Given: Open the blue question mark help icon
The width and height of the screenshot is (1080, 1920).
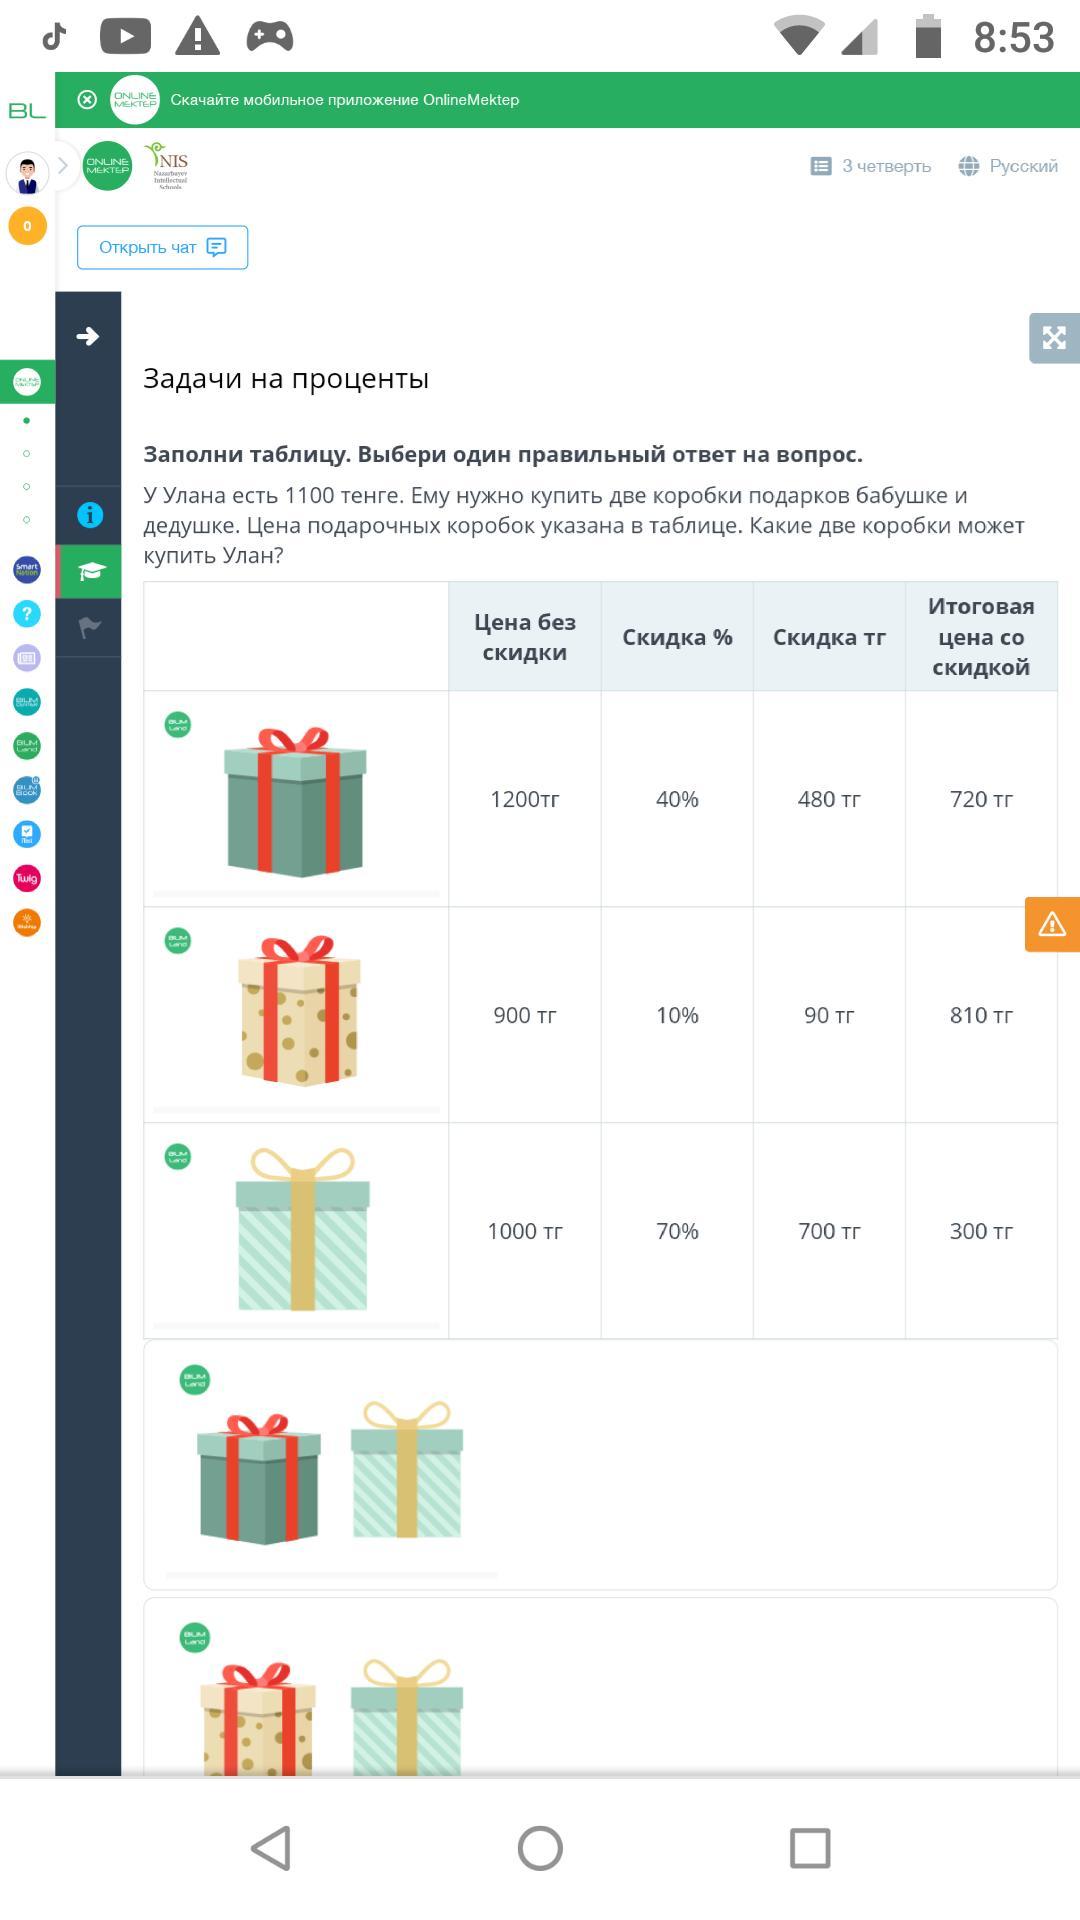Looking at the screenshot, I should pyautogui.click(x=27, y=614).
